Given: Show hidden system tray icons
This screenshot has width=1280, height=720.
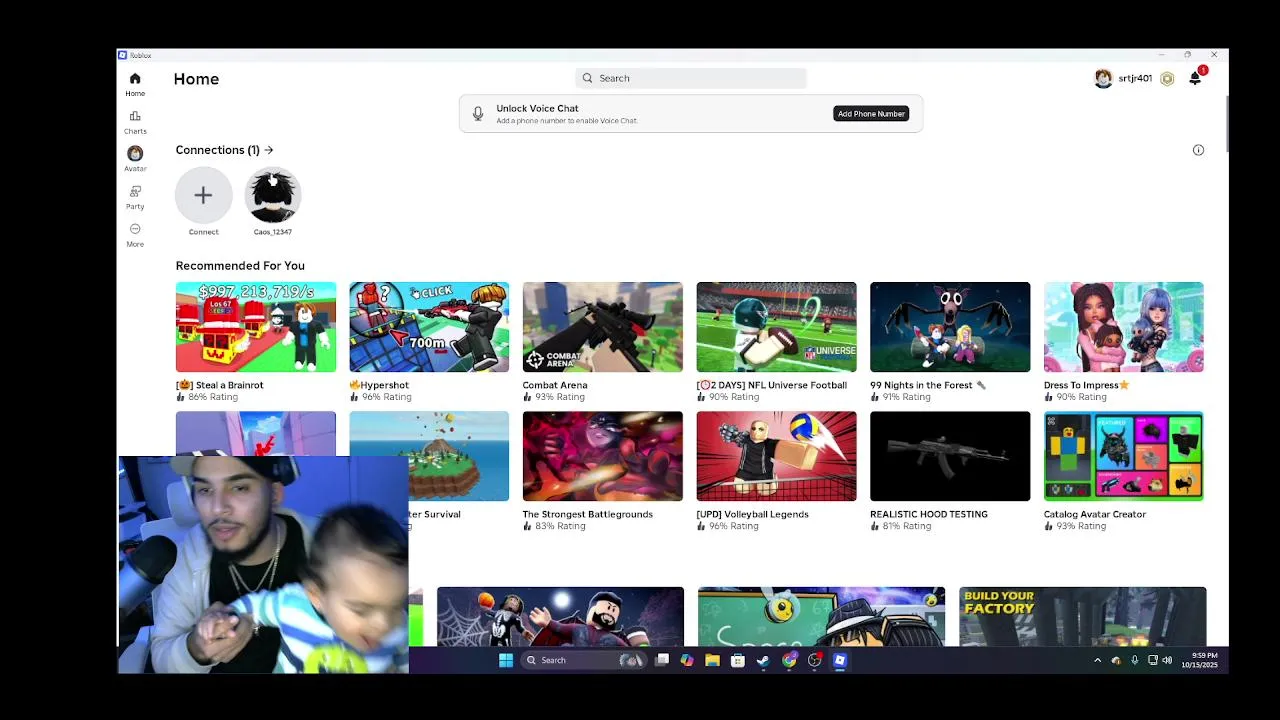Looking at the screenshot, I should [1098, 660].
